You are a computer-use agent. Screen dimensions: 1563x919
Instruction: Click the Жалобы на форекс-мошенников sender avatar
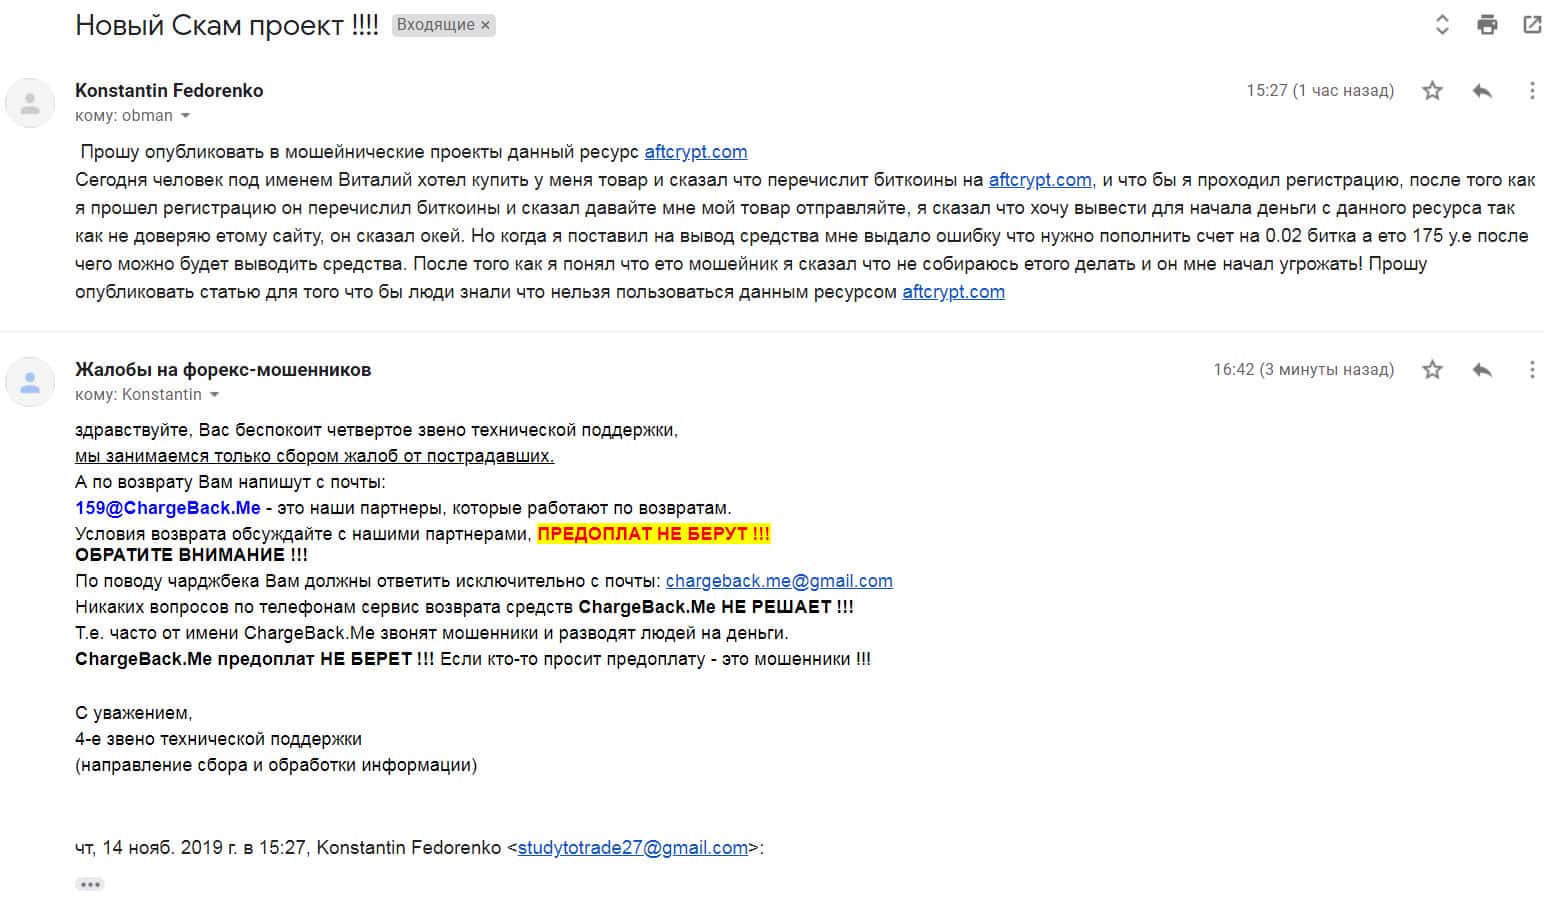point(30,382)
